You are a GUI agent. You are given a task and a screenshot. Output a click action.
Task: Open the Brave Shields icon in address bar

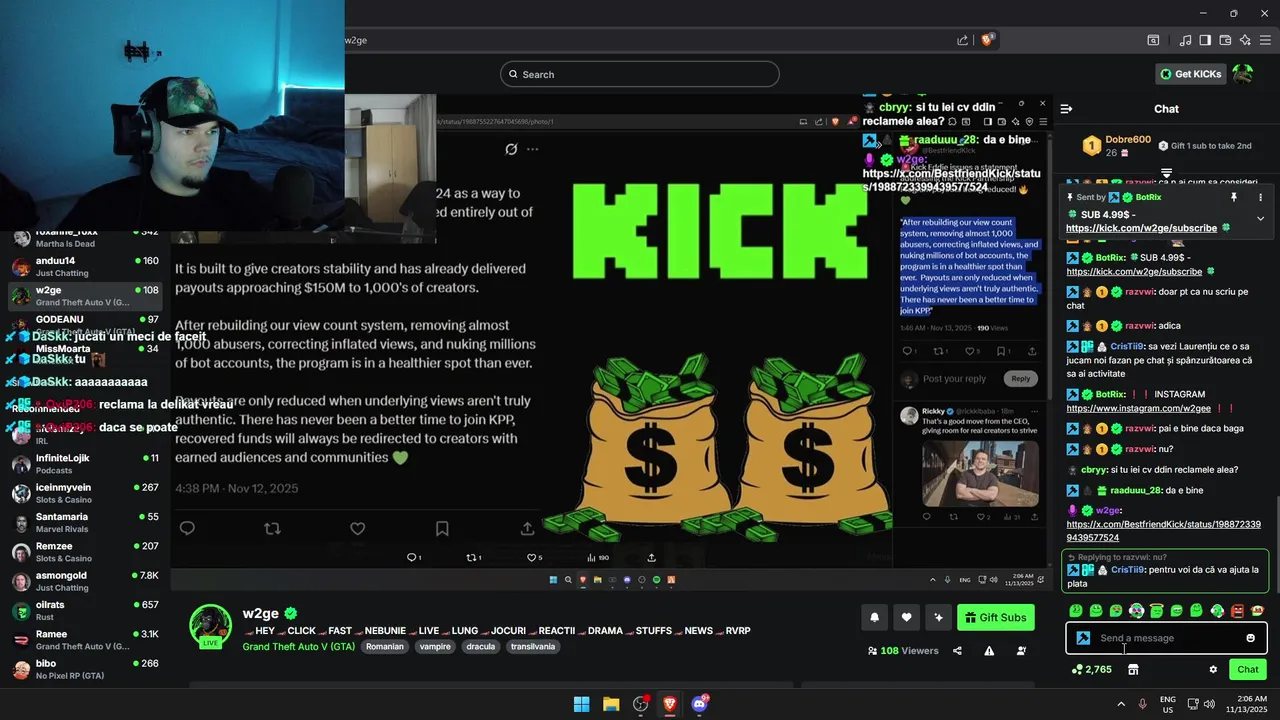tap(988, 40)
